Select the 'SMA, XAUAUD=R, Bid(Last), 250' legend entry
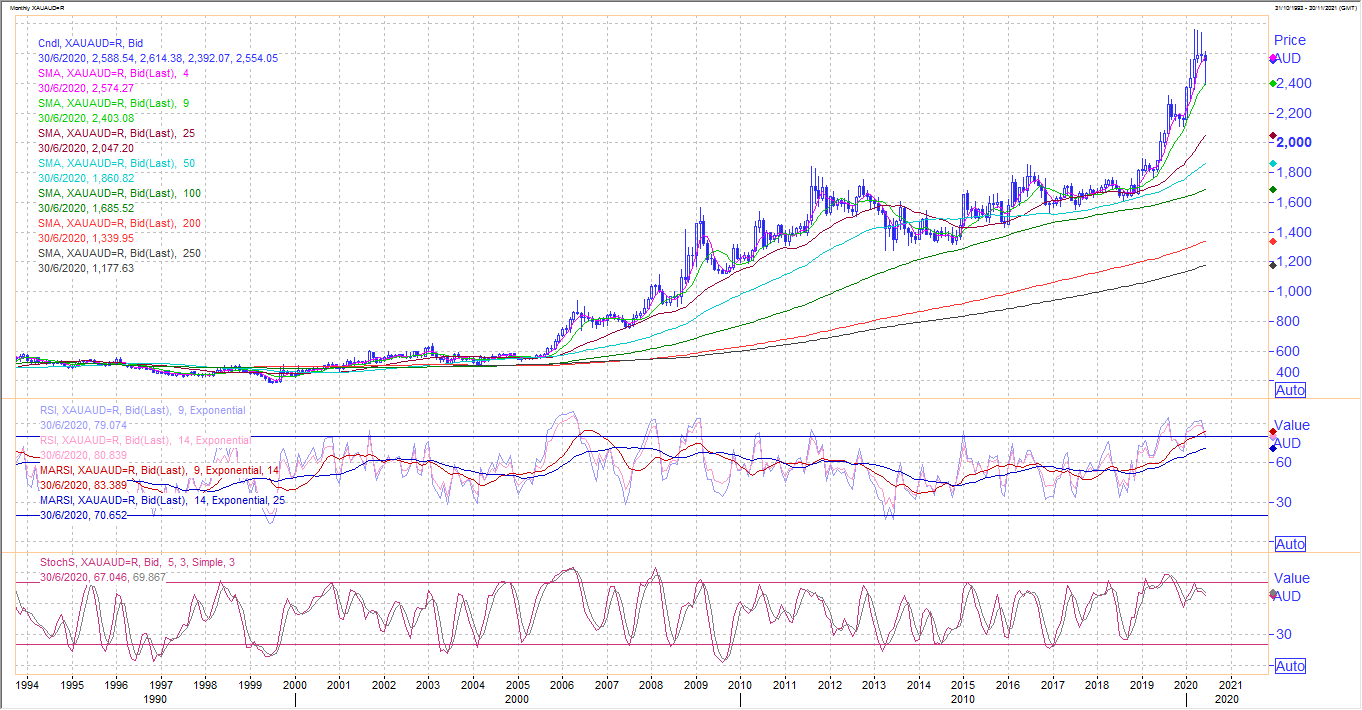The image size is (1362, 710). 119,254
